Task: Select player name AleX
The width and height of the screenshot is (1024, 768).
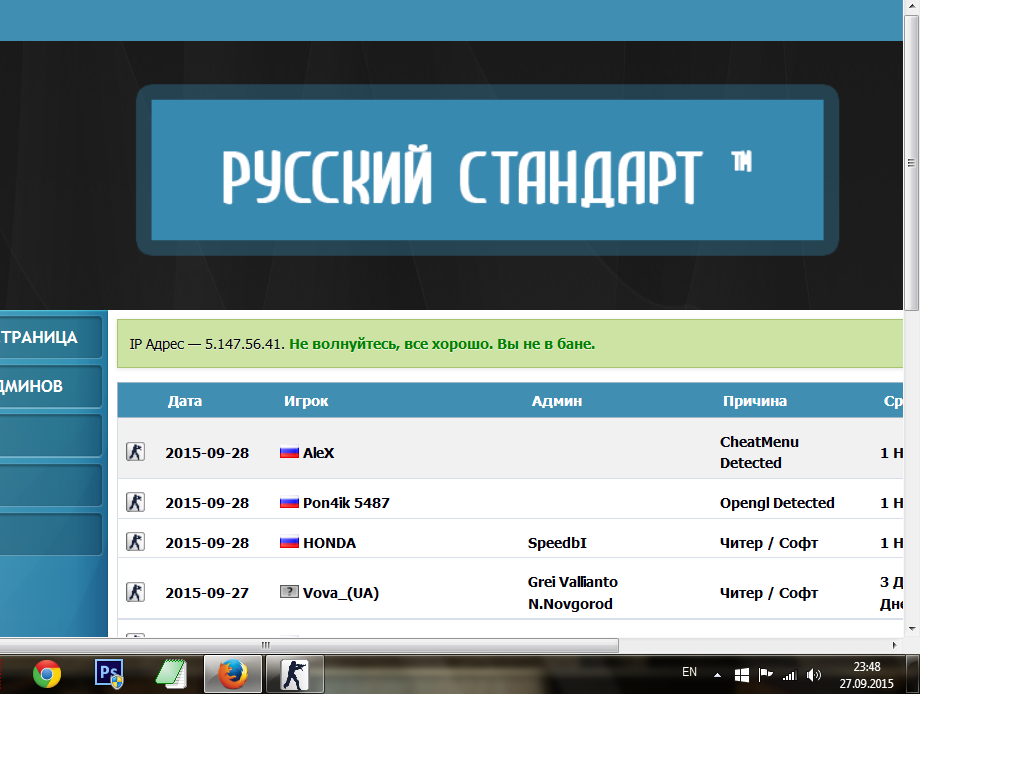Action: [x=318, y=453]
